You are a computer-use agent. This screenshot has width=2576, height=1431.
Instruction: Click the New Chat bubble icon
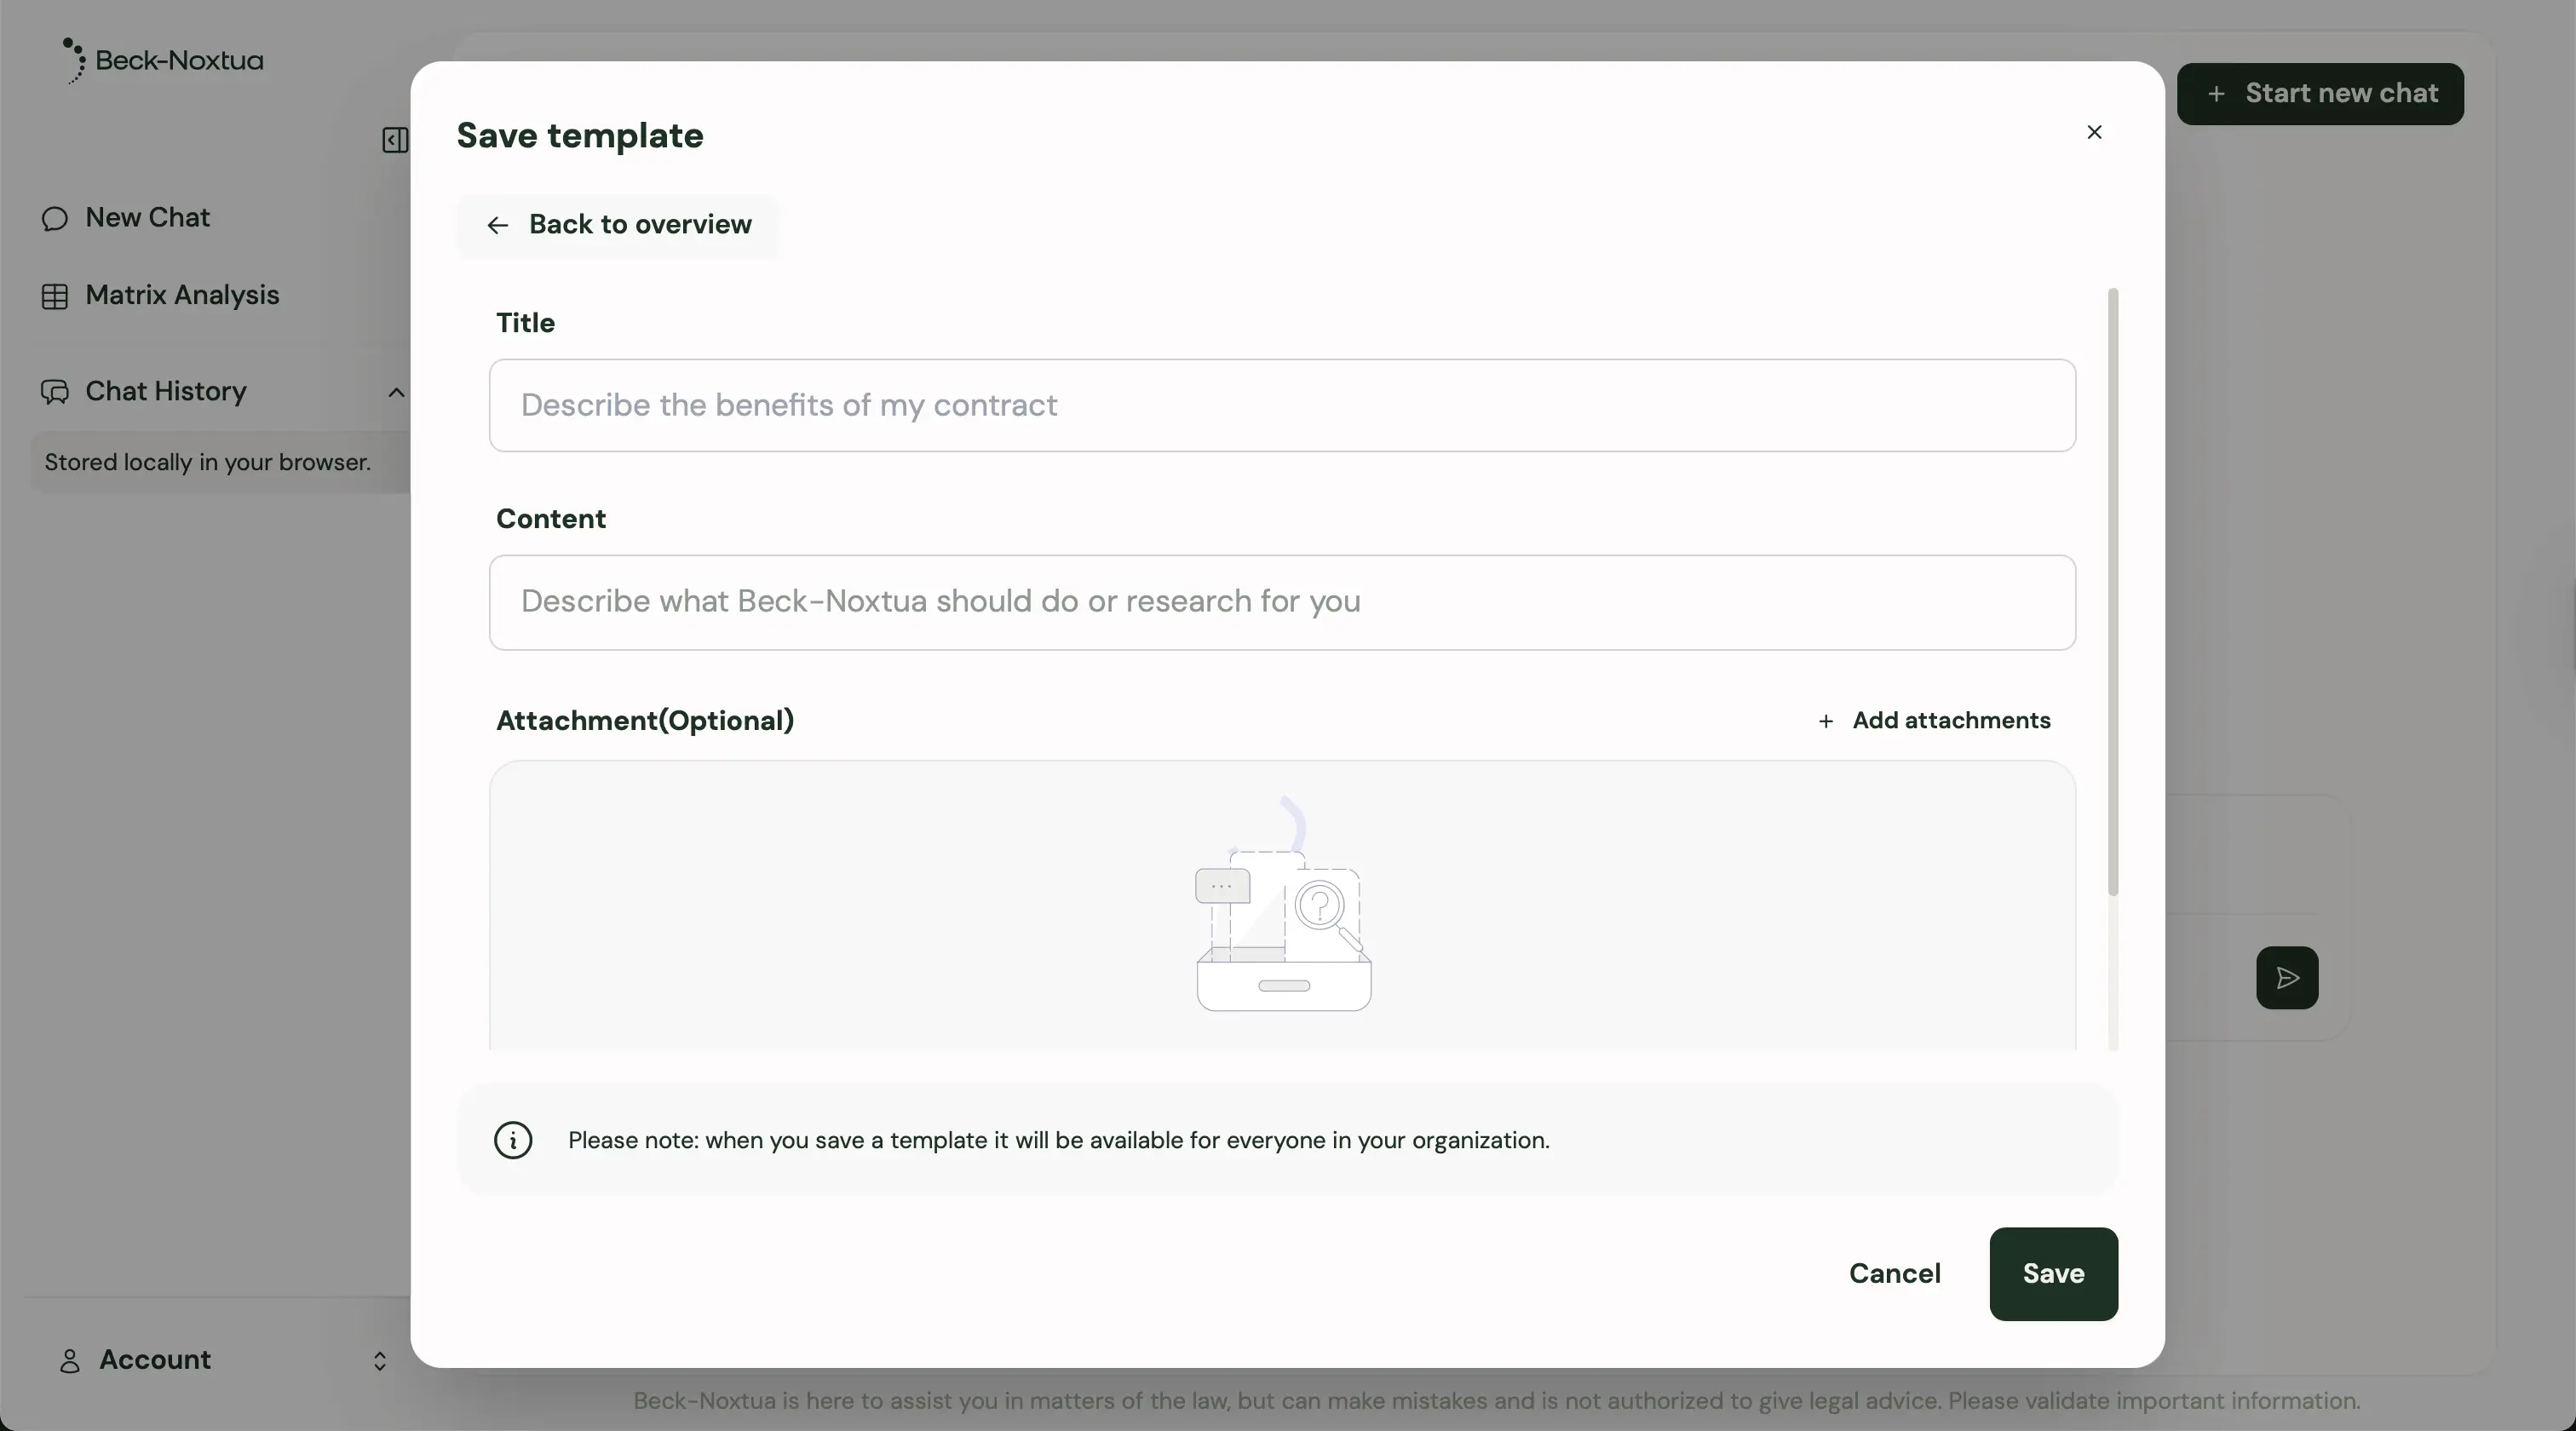click(55, 219)
